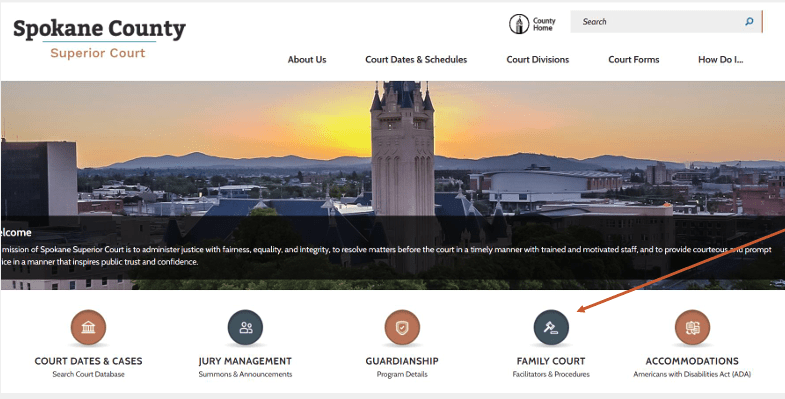
Task: Open the Court Dates & Schedules menu
Action: point(416,60)
